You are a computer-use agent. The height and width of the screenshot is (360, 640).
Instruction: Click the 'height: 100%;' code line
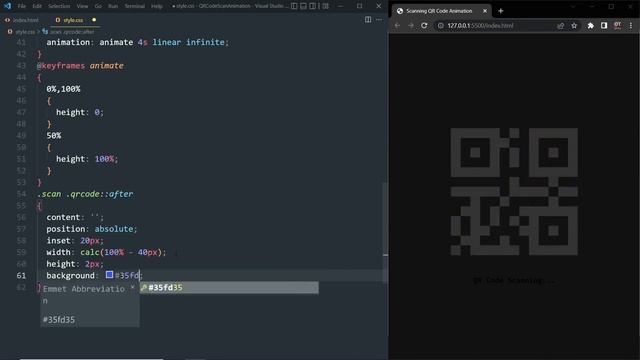point(87,159)
